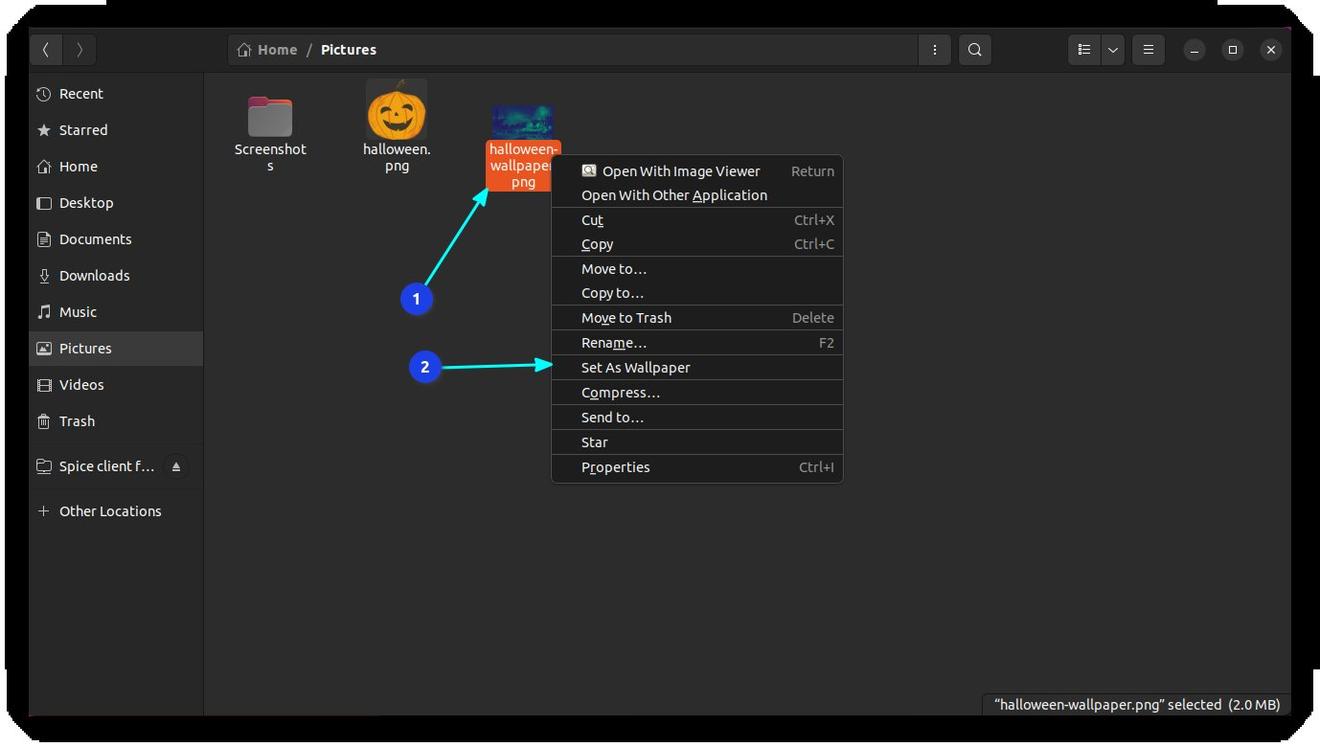Open the Starred sidebar item
Viewport: 1320px width, 747px height.
83,130
